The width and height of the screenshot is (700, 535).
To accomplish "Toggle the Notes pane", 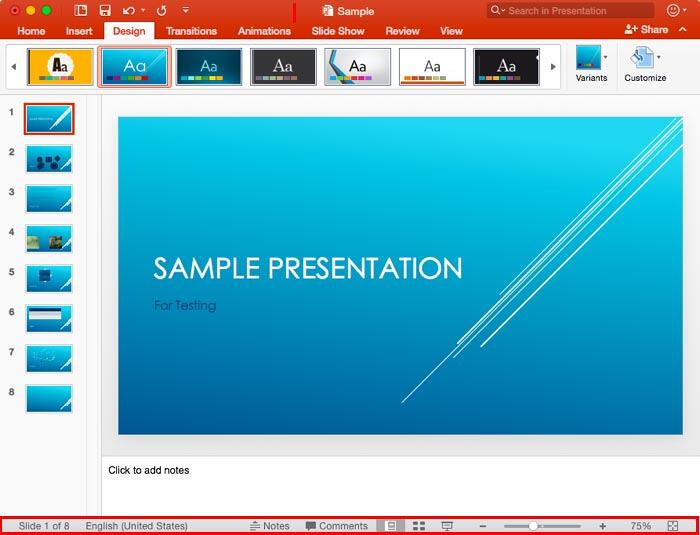I will (270, 526).
